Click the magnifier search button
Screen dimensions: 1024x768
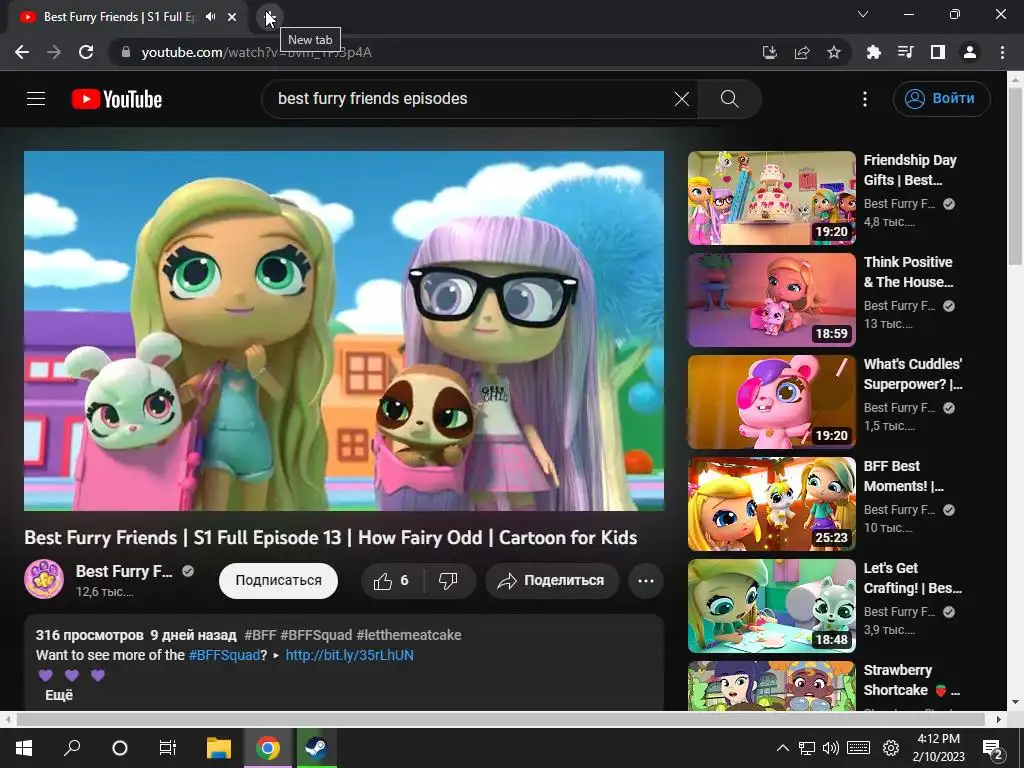[729, 99]
